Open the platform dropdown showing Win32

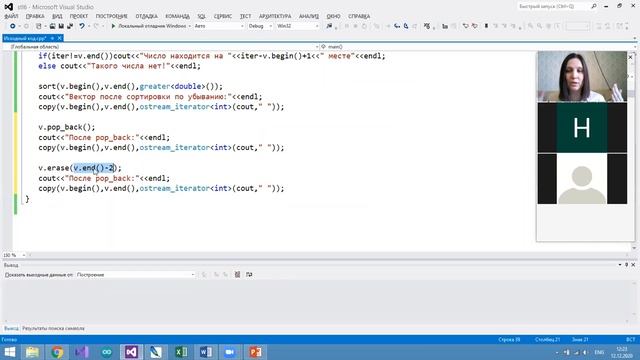click(298, 26)
